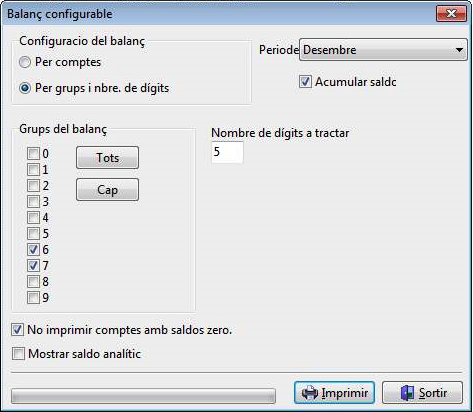This screenshot has height=412, width=473.
Task: Click the "Balanç configurable" window title
Action: click(60, 14)
